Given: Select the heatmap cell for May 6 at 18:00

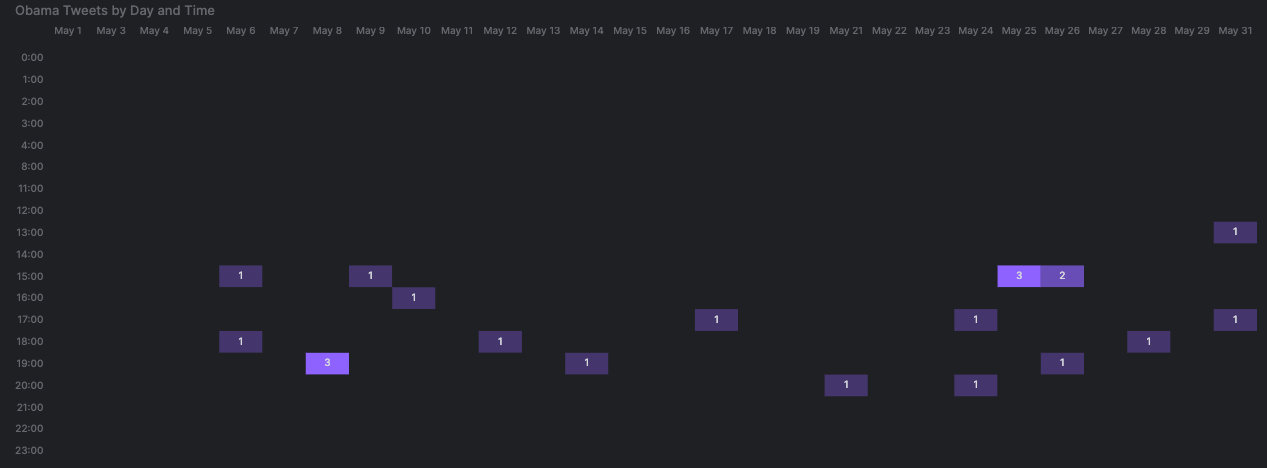Looking at the screenshot, I should 241,342.
